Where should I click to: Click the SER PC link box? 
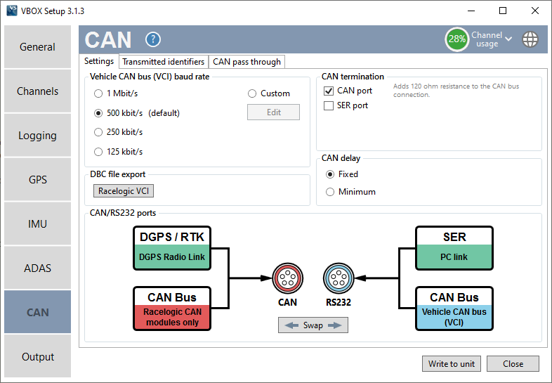click(x=454, y=248)
